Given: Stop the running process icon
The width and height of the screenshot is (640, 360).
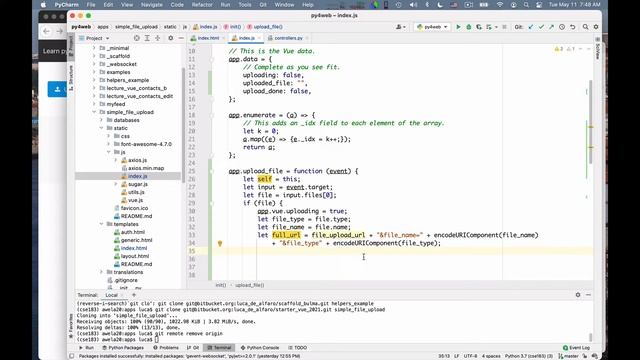Looking at the screenshot, I should click(504, 27).
